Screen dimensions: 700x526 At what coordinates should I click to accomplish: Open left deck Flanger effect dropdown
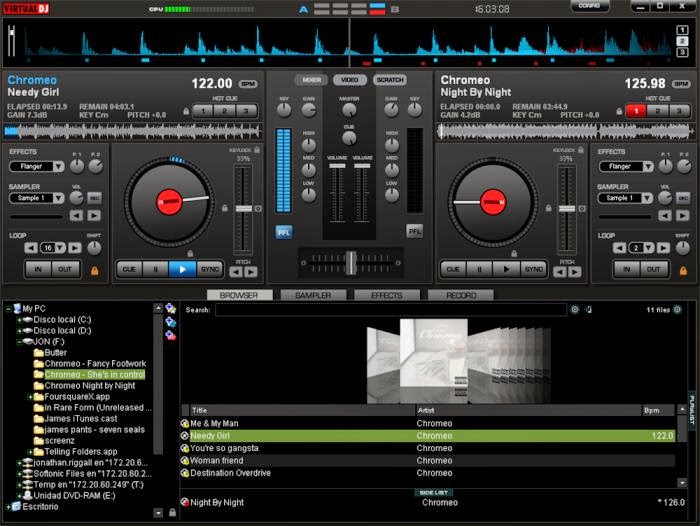pos(58,167)
